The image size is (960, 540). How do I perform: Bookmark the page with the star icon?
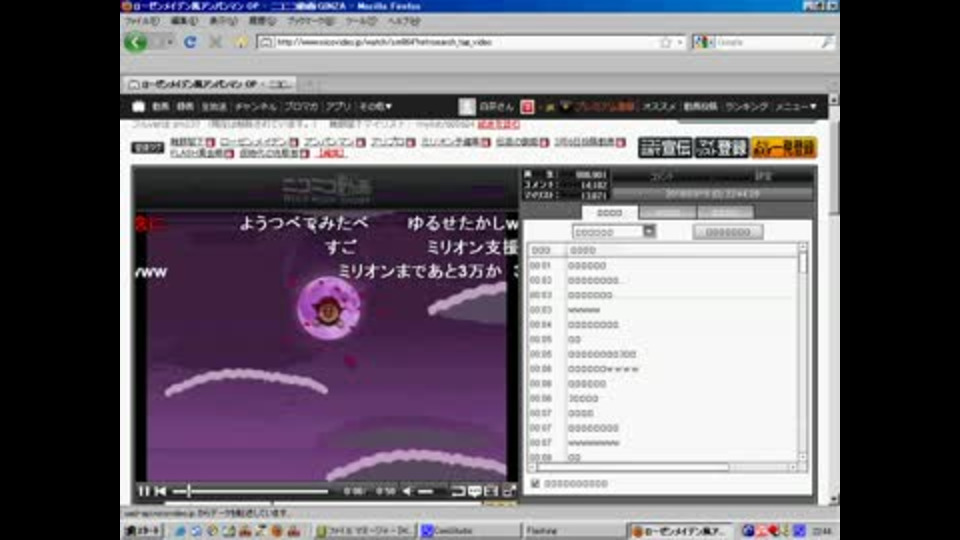[666, 42]
